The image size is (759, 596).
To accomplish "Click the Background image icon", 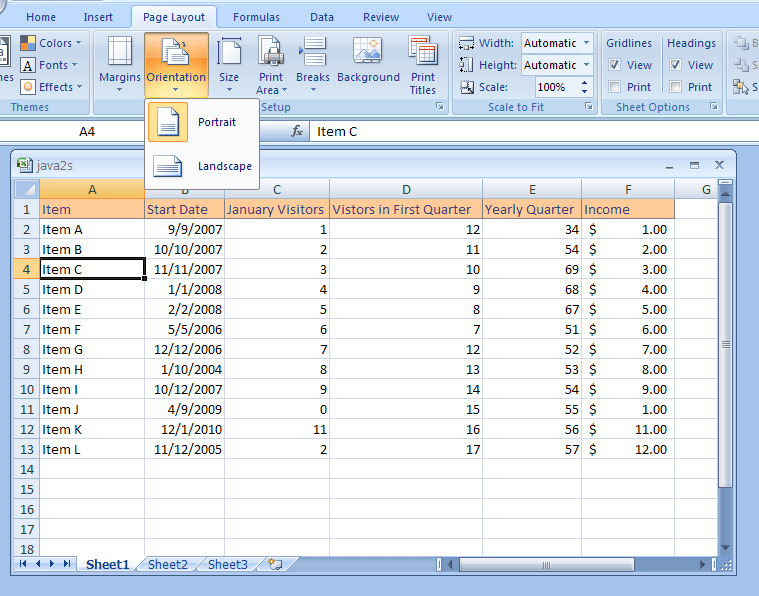I will pyautogui.click(x=368, y=64).
